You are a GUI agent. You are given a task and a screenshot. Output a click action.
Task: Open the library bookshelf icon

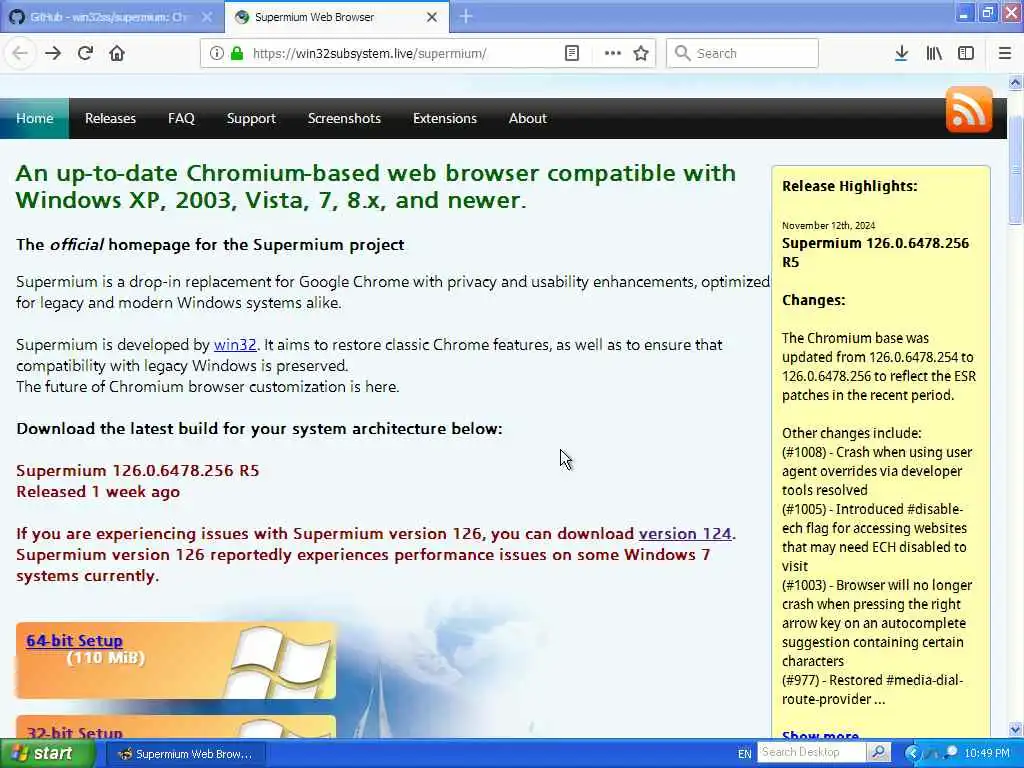tap(934, 54)
